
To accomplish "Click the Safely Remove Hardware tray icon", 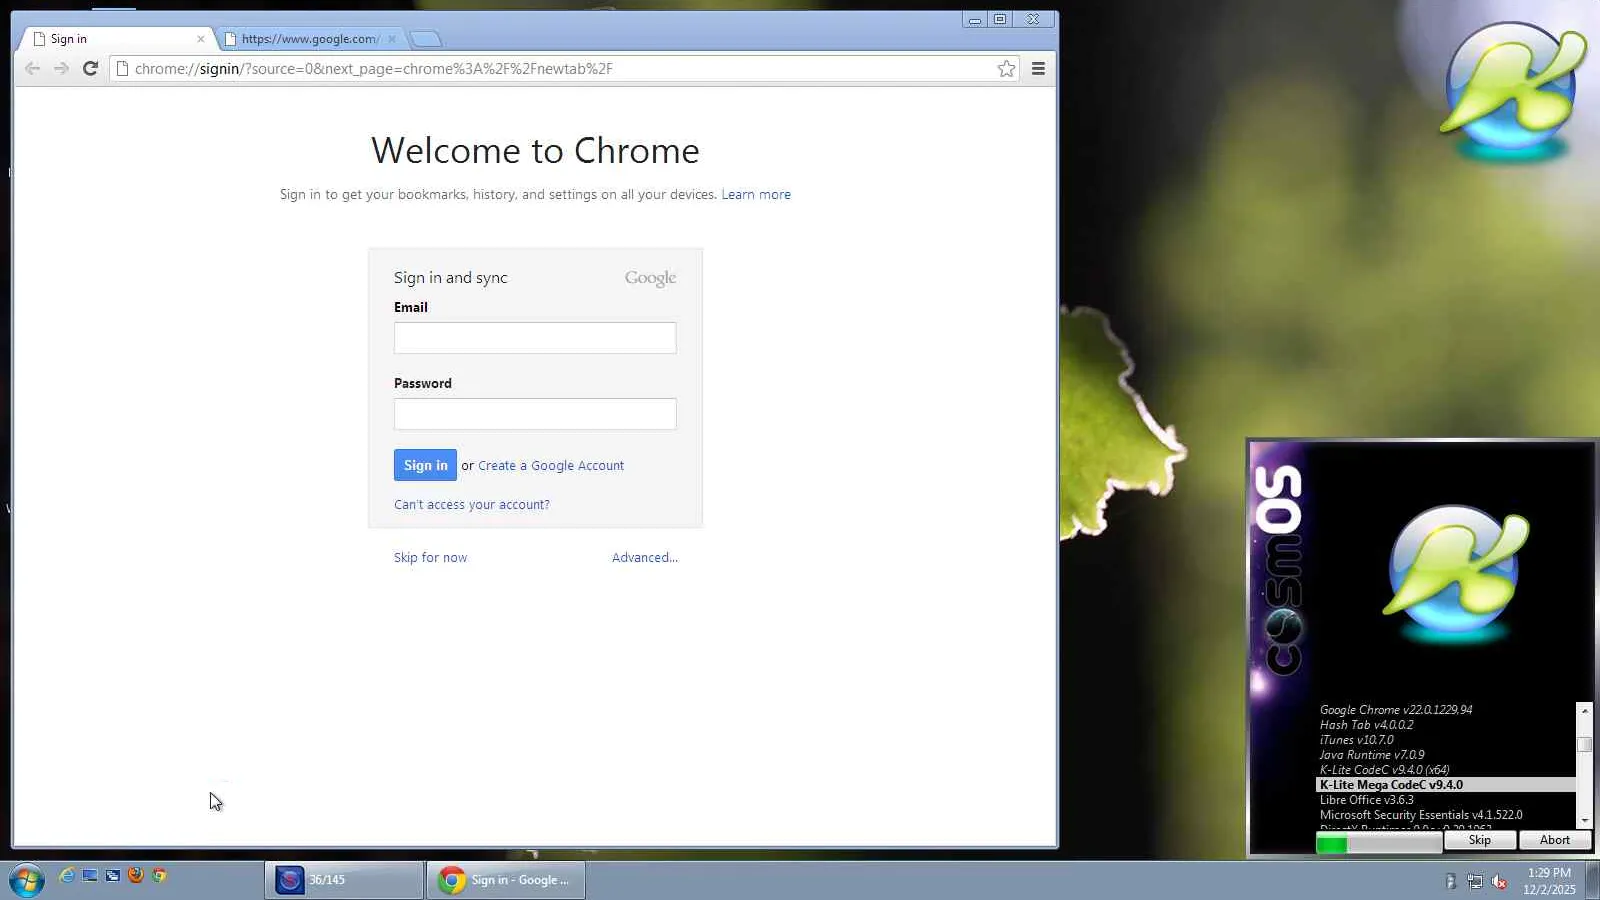I will coord(1451,881).
